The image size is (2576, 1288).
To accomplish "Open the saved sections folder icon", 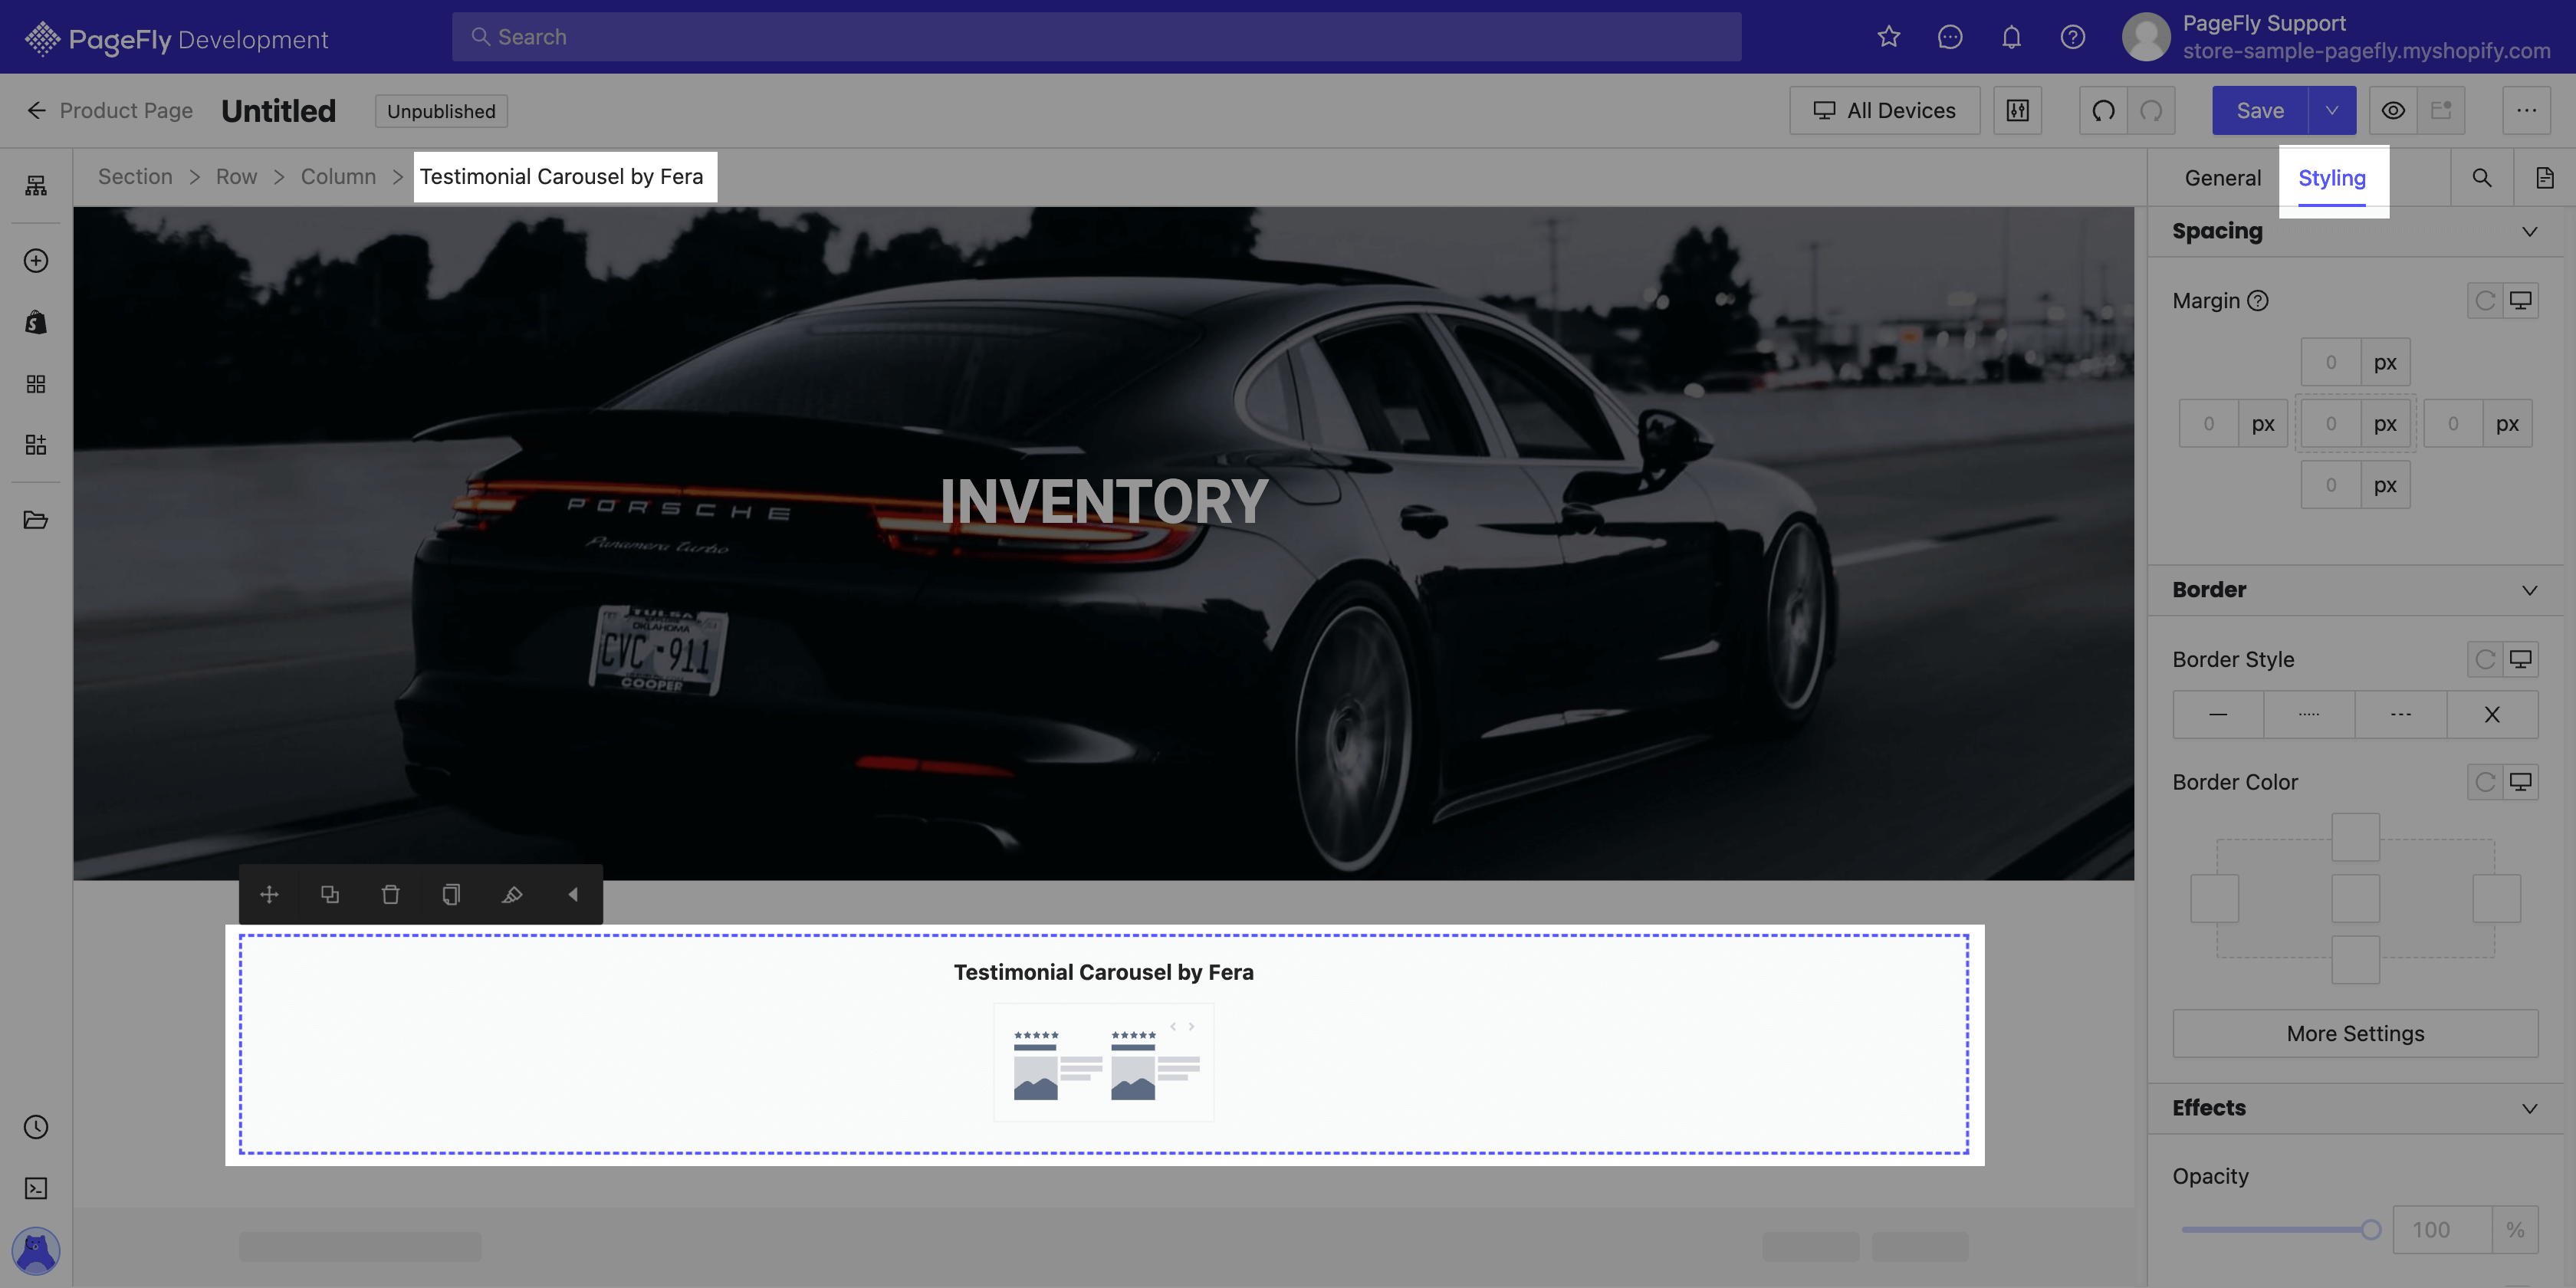I will tap(36, 520).
